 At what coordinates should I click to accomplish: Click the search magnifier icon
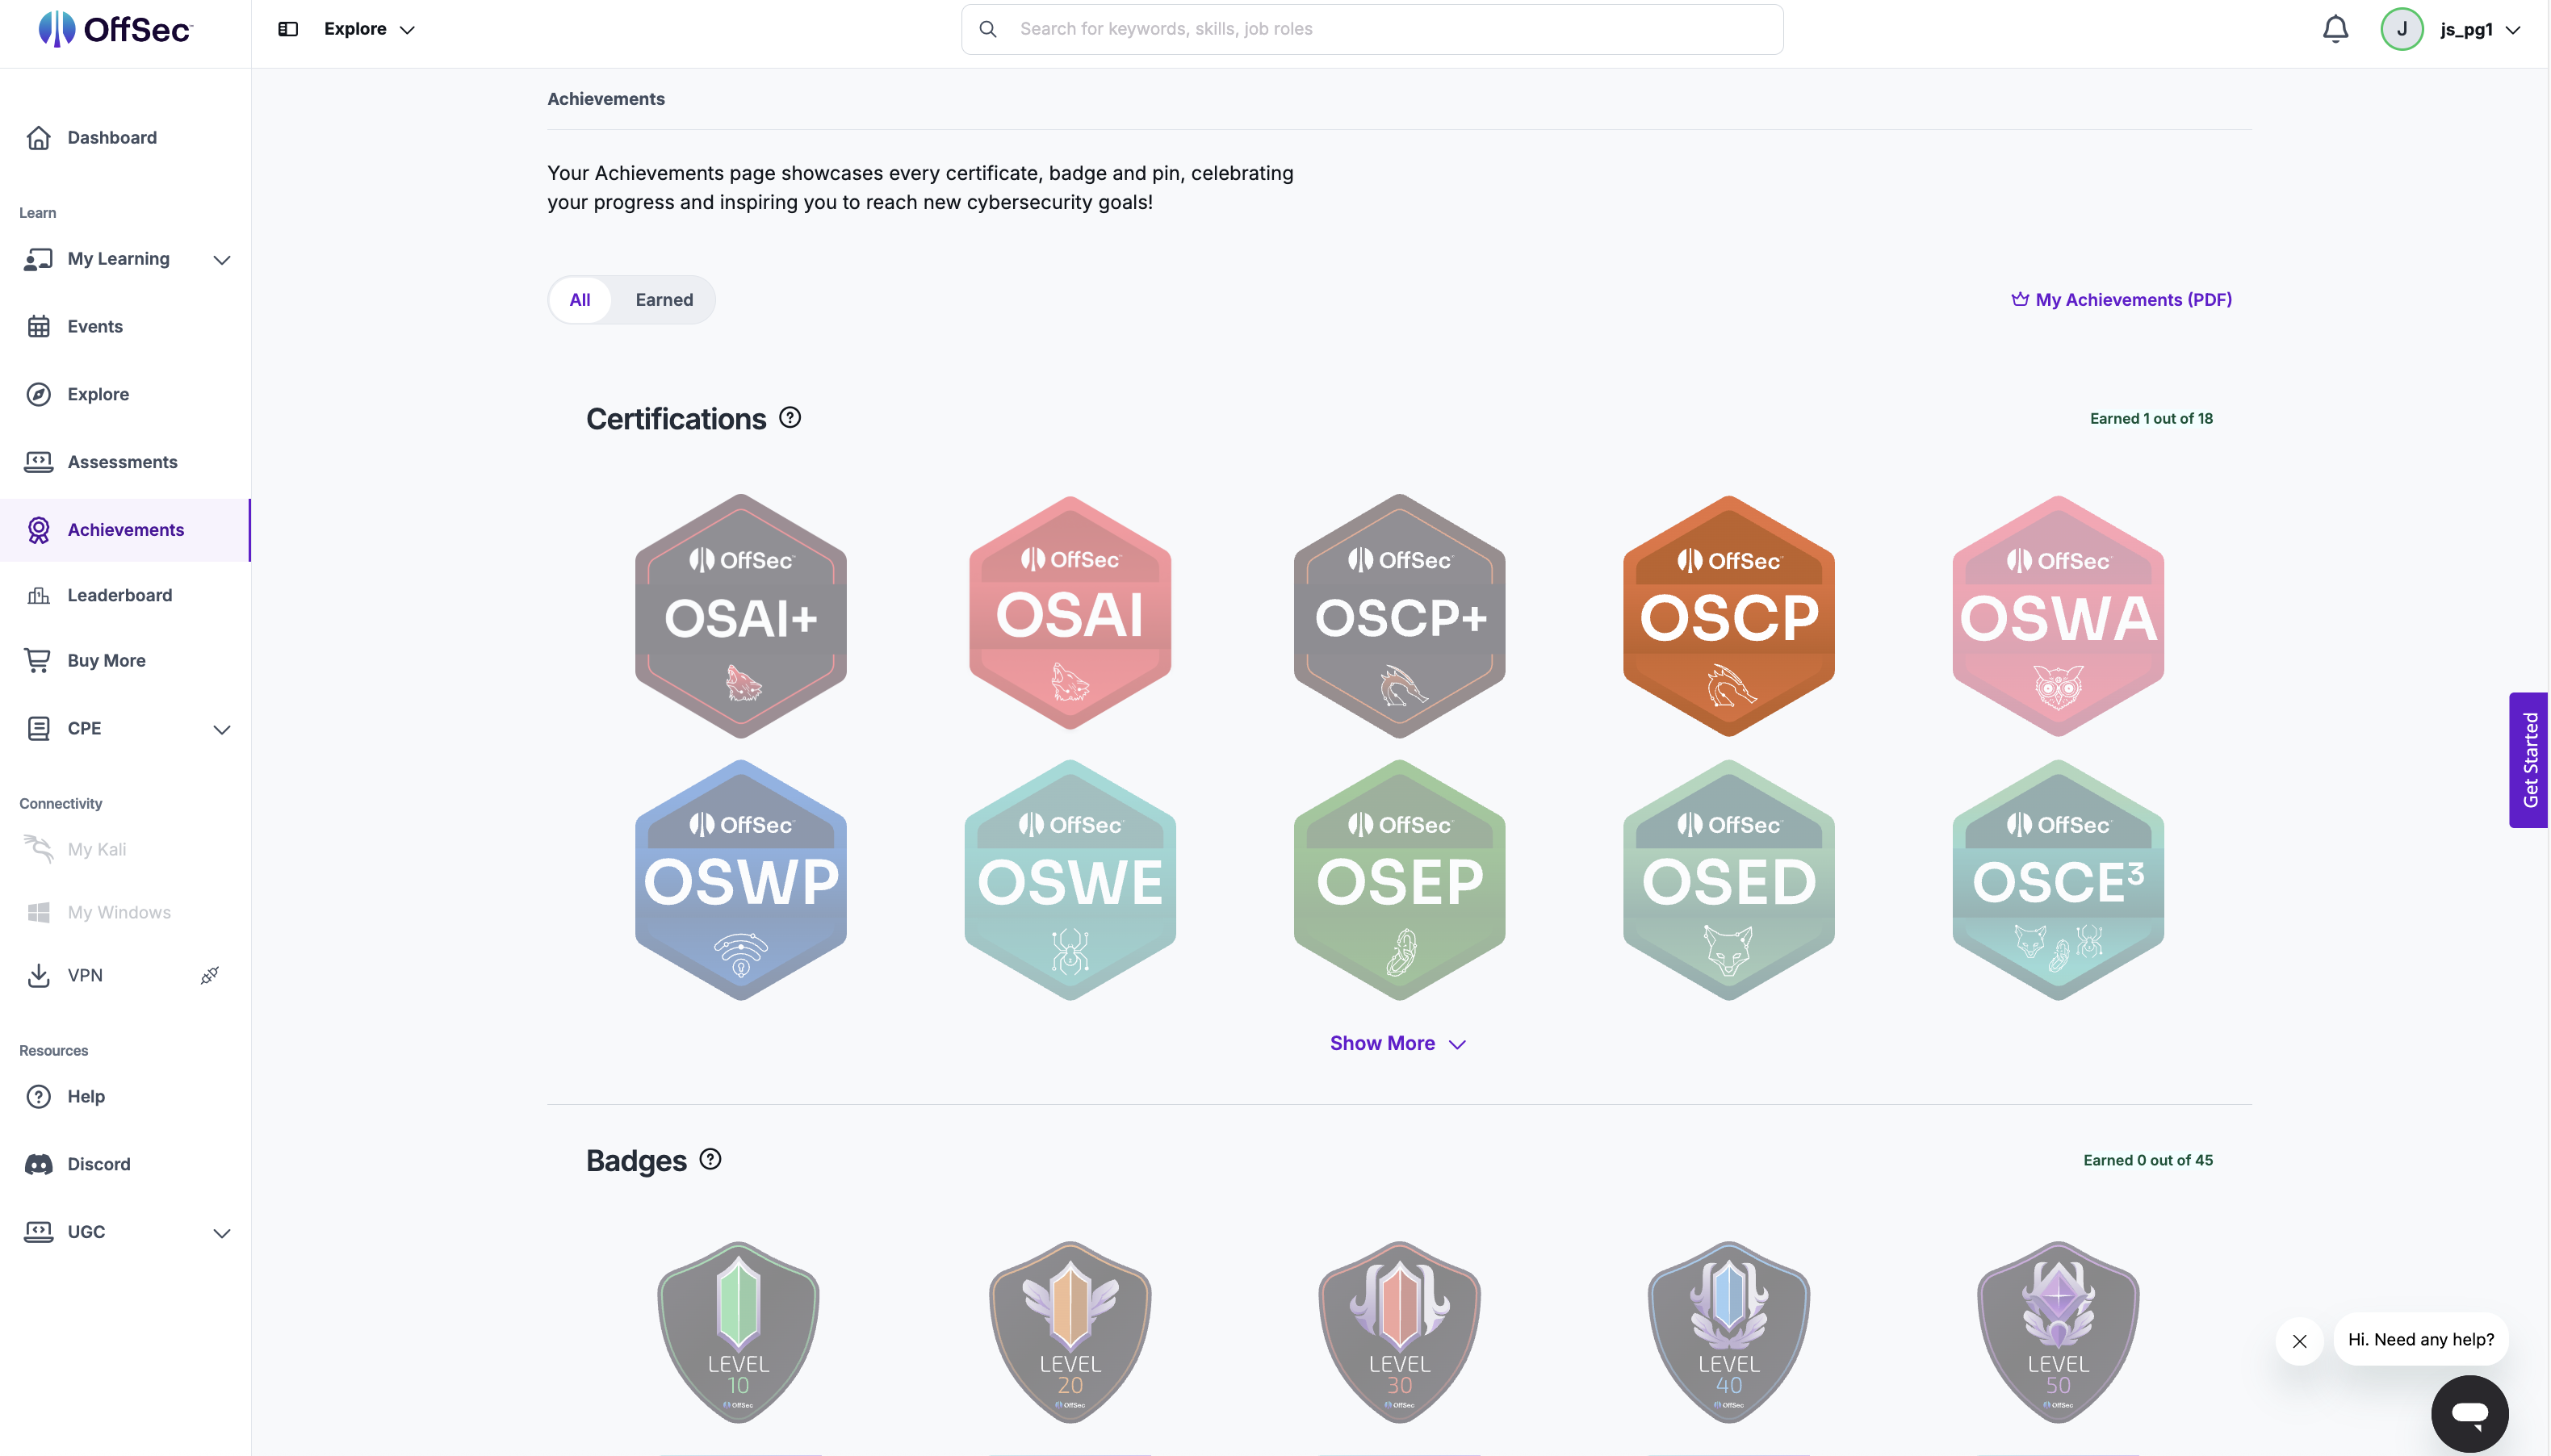point(987,29)
